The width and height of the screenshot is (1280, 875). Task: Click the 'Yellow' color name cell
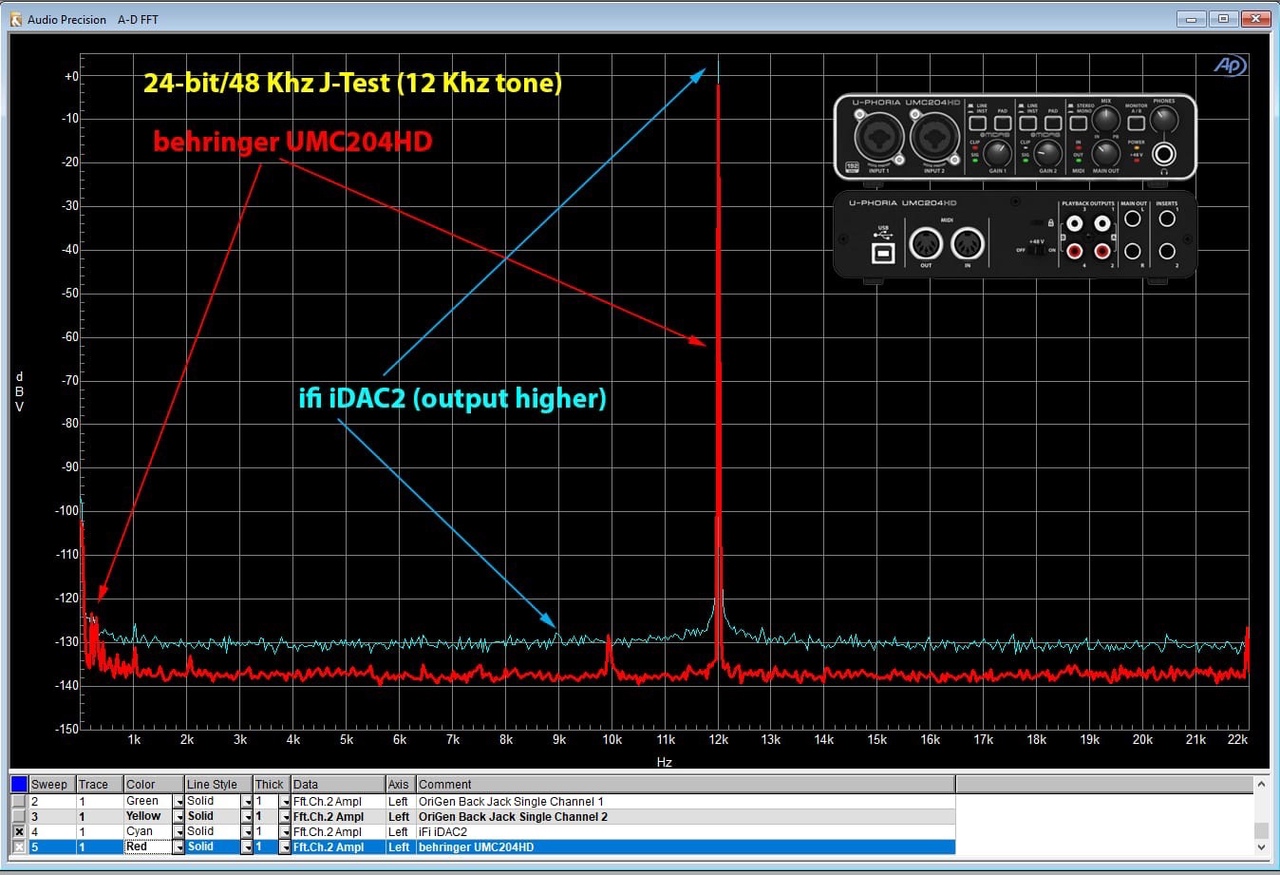pyautogui.click(x=148, y=817)
